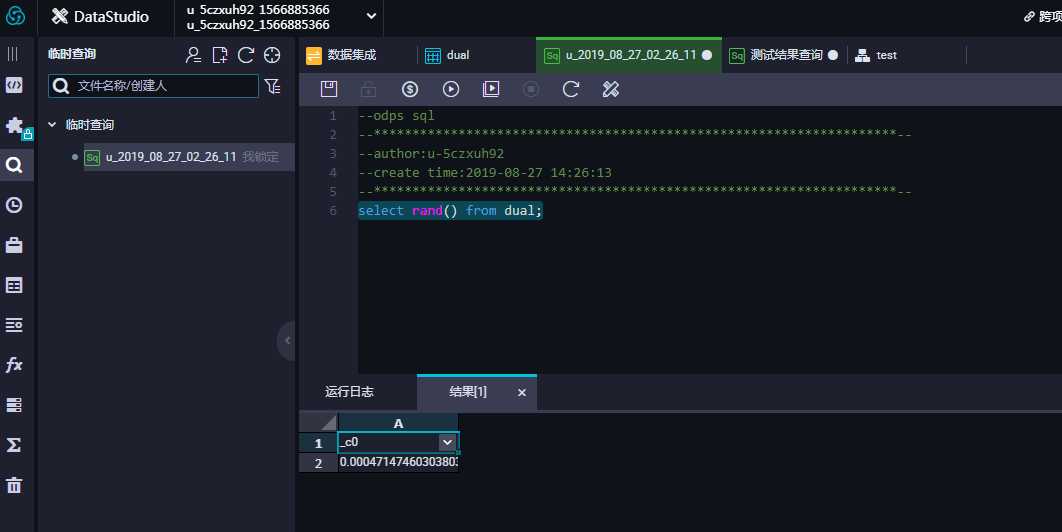Run the query with the play icon
The image size is (1062, 532).
[x=450, y=89]
